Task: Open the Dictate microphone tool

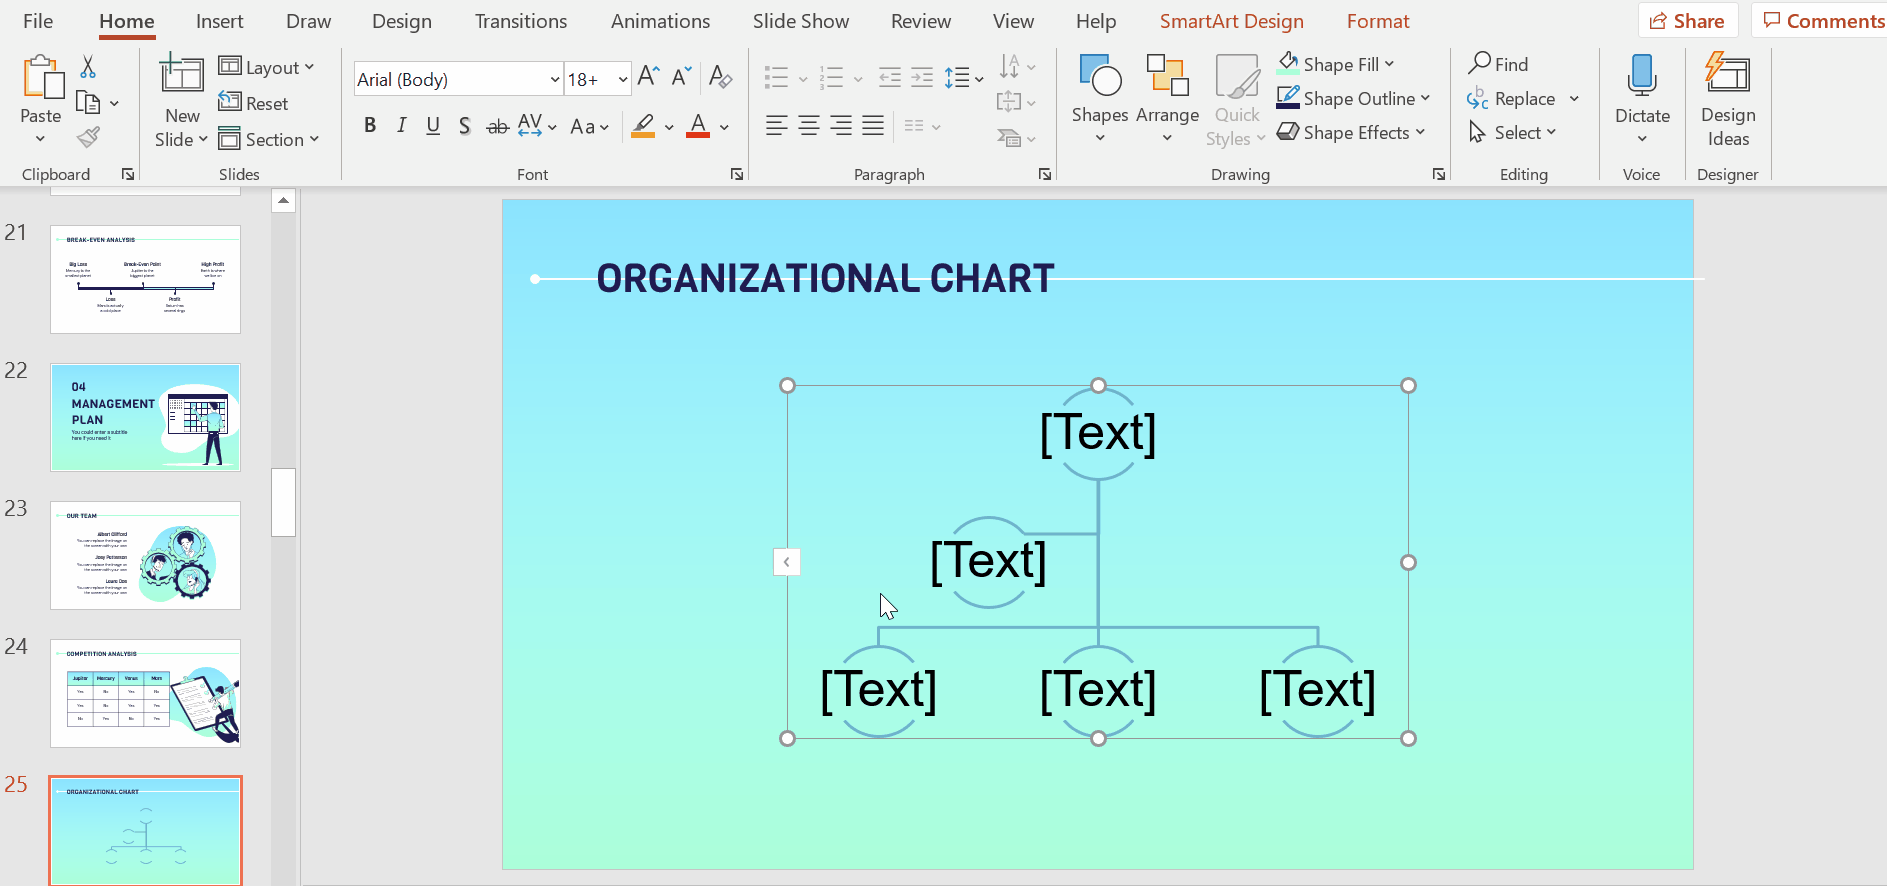Action: [x=1641, y=76]
